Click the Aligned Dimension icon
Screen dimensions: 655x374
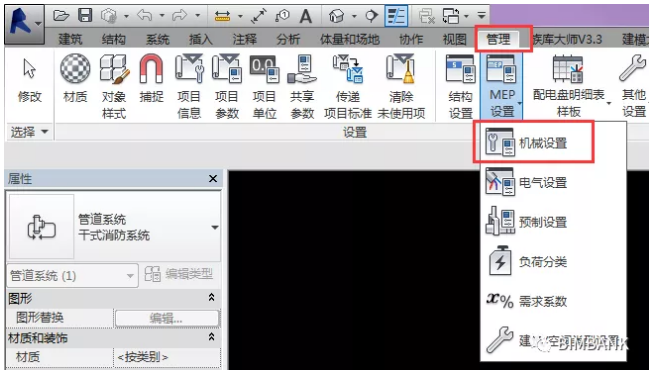pos(259,16)
